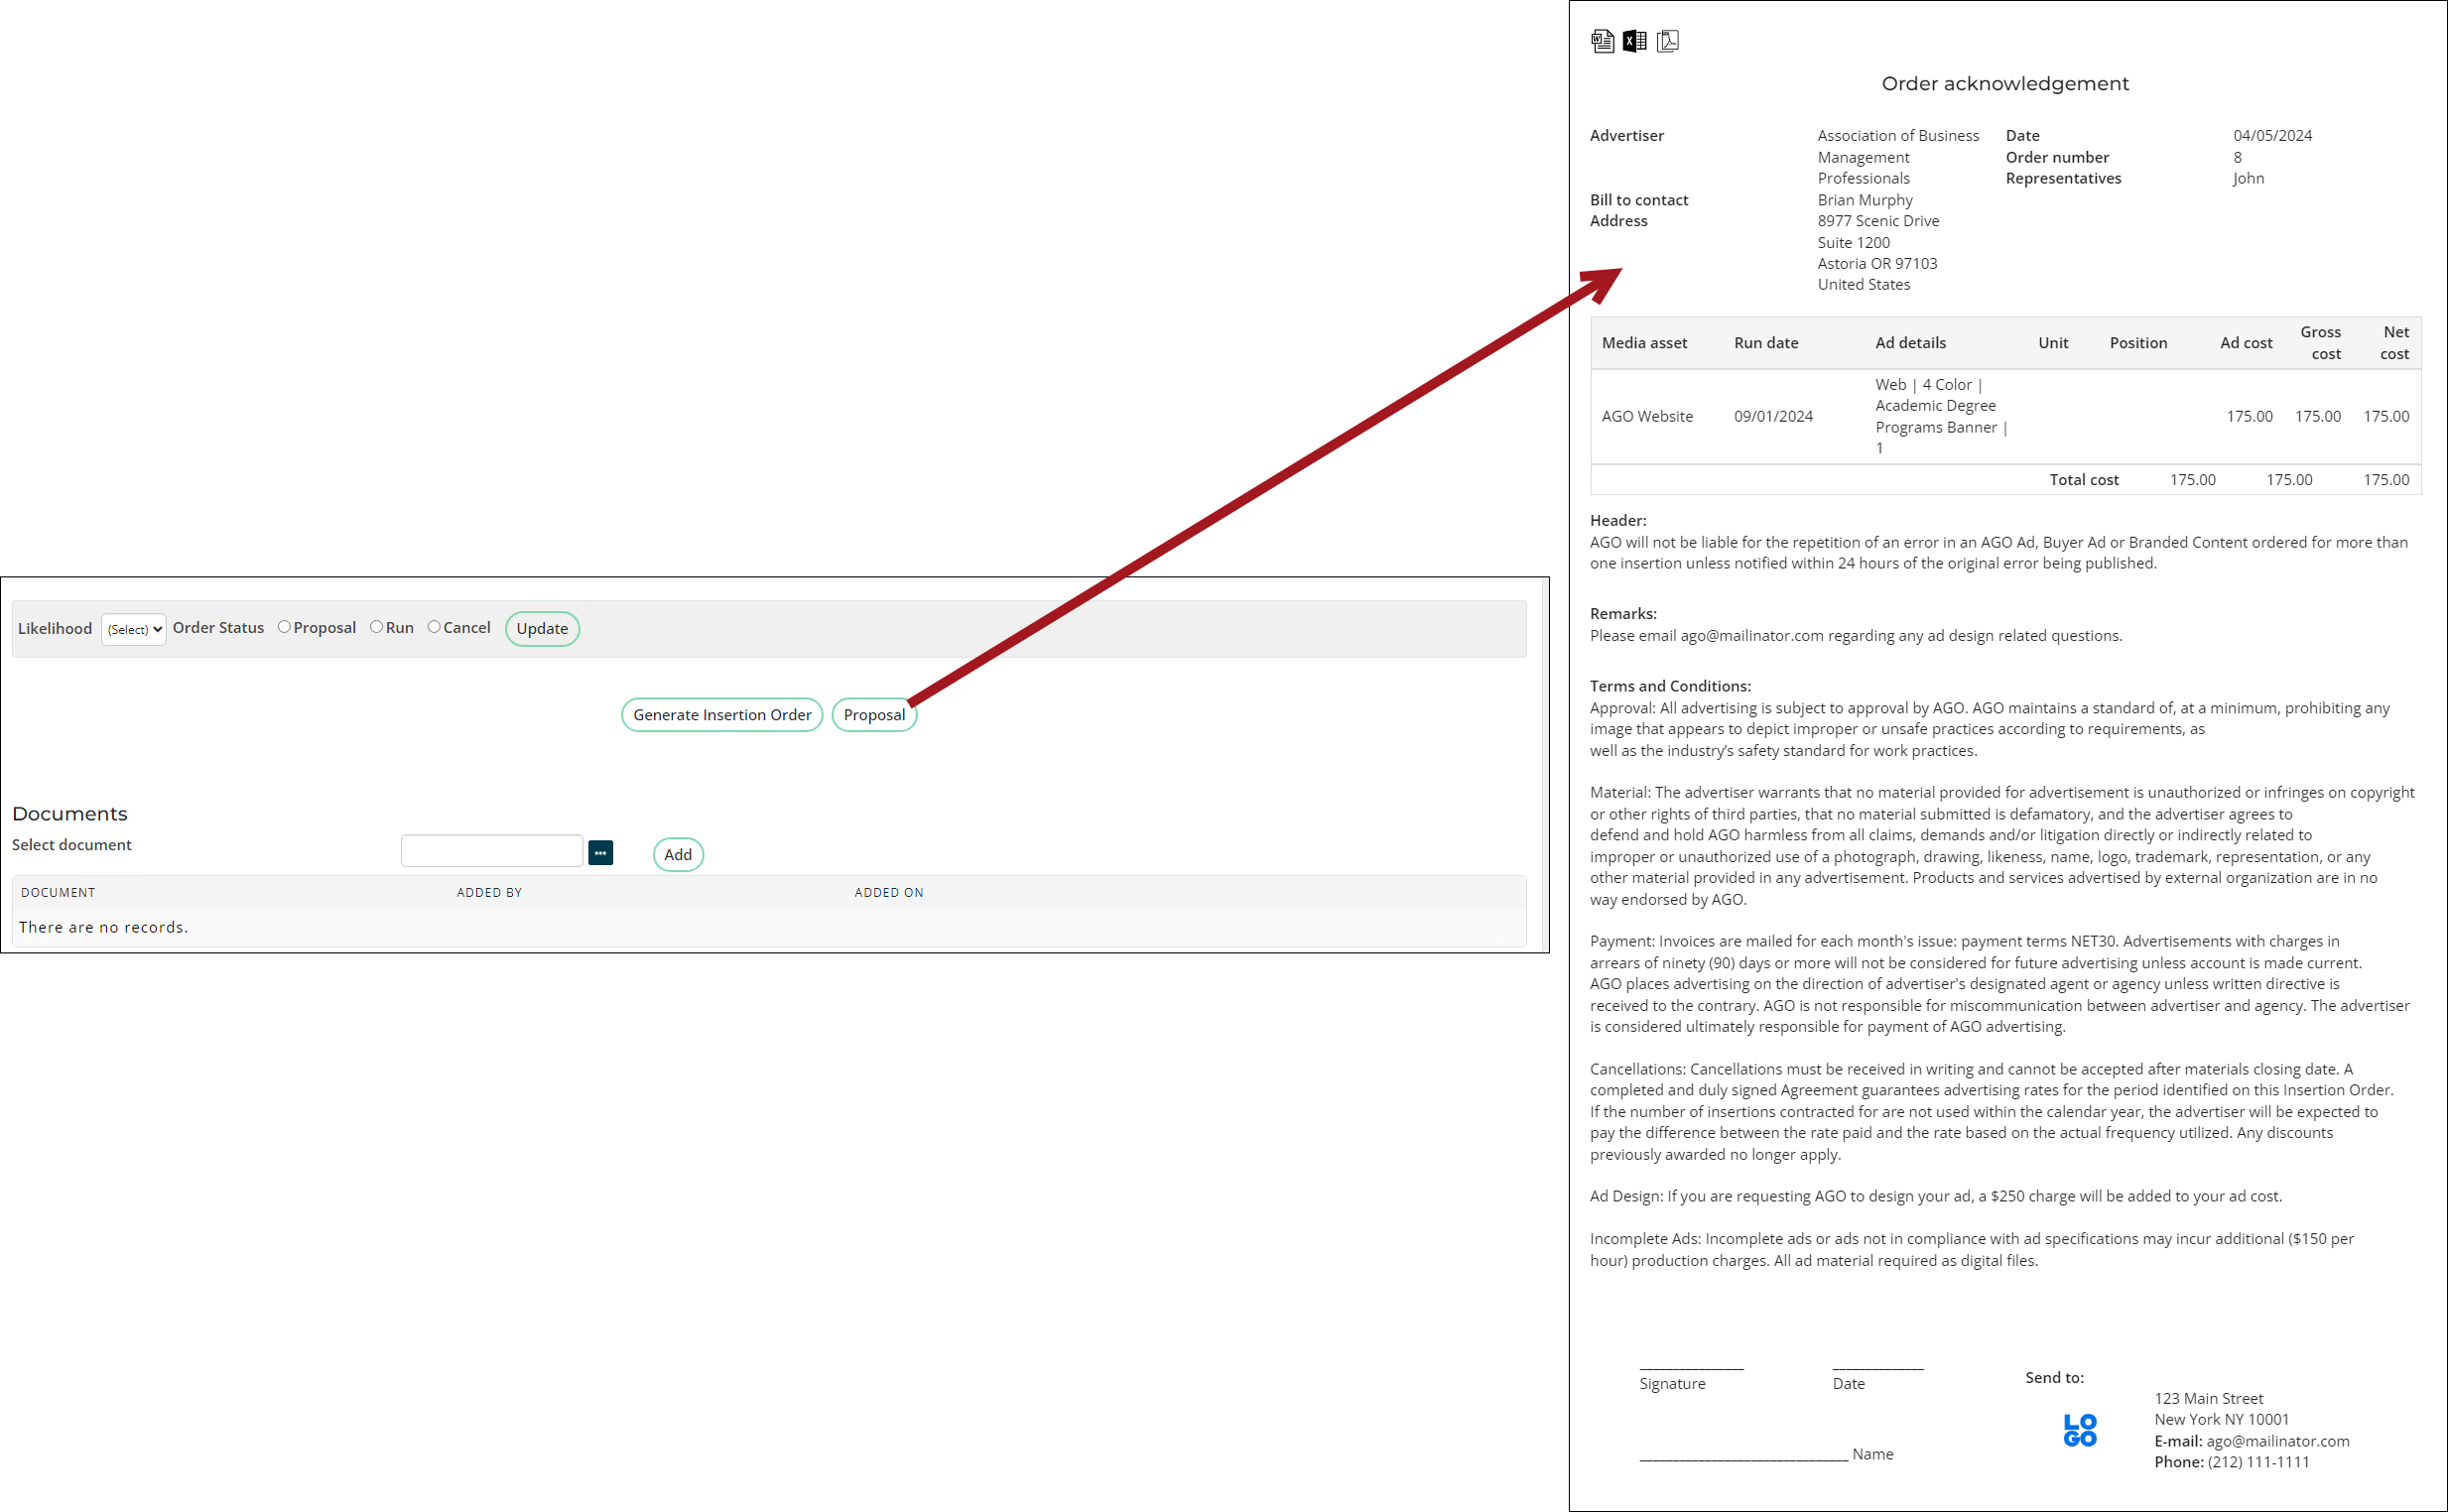Click the Update button
2448x1512 pixels.
coord(542,629)
